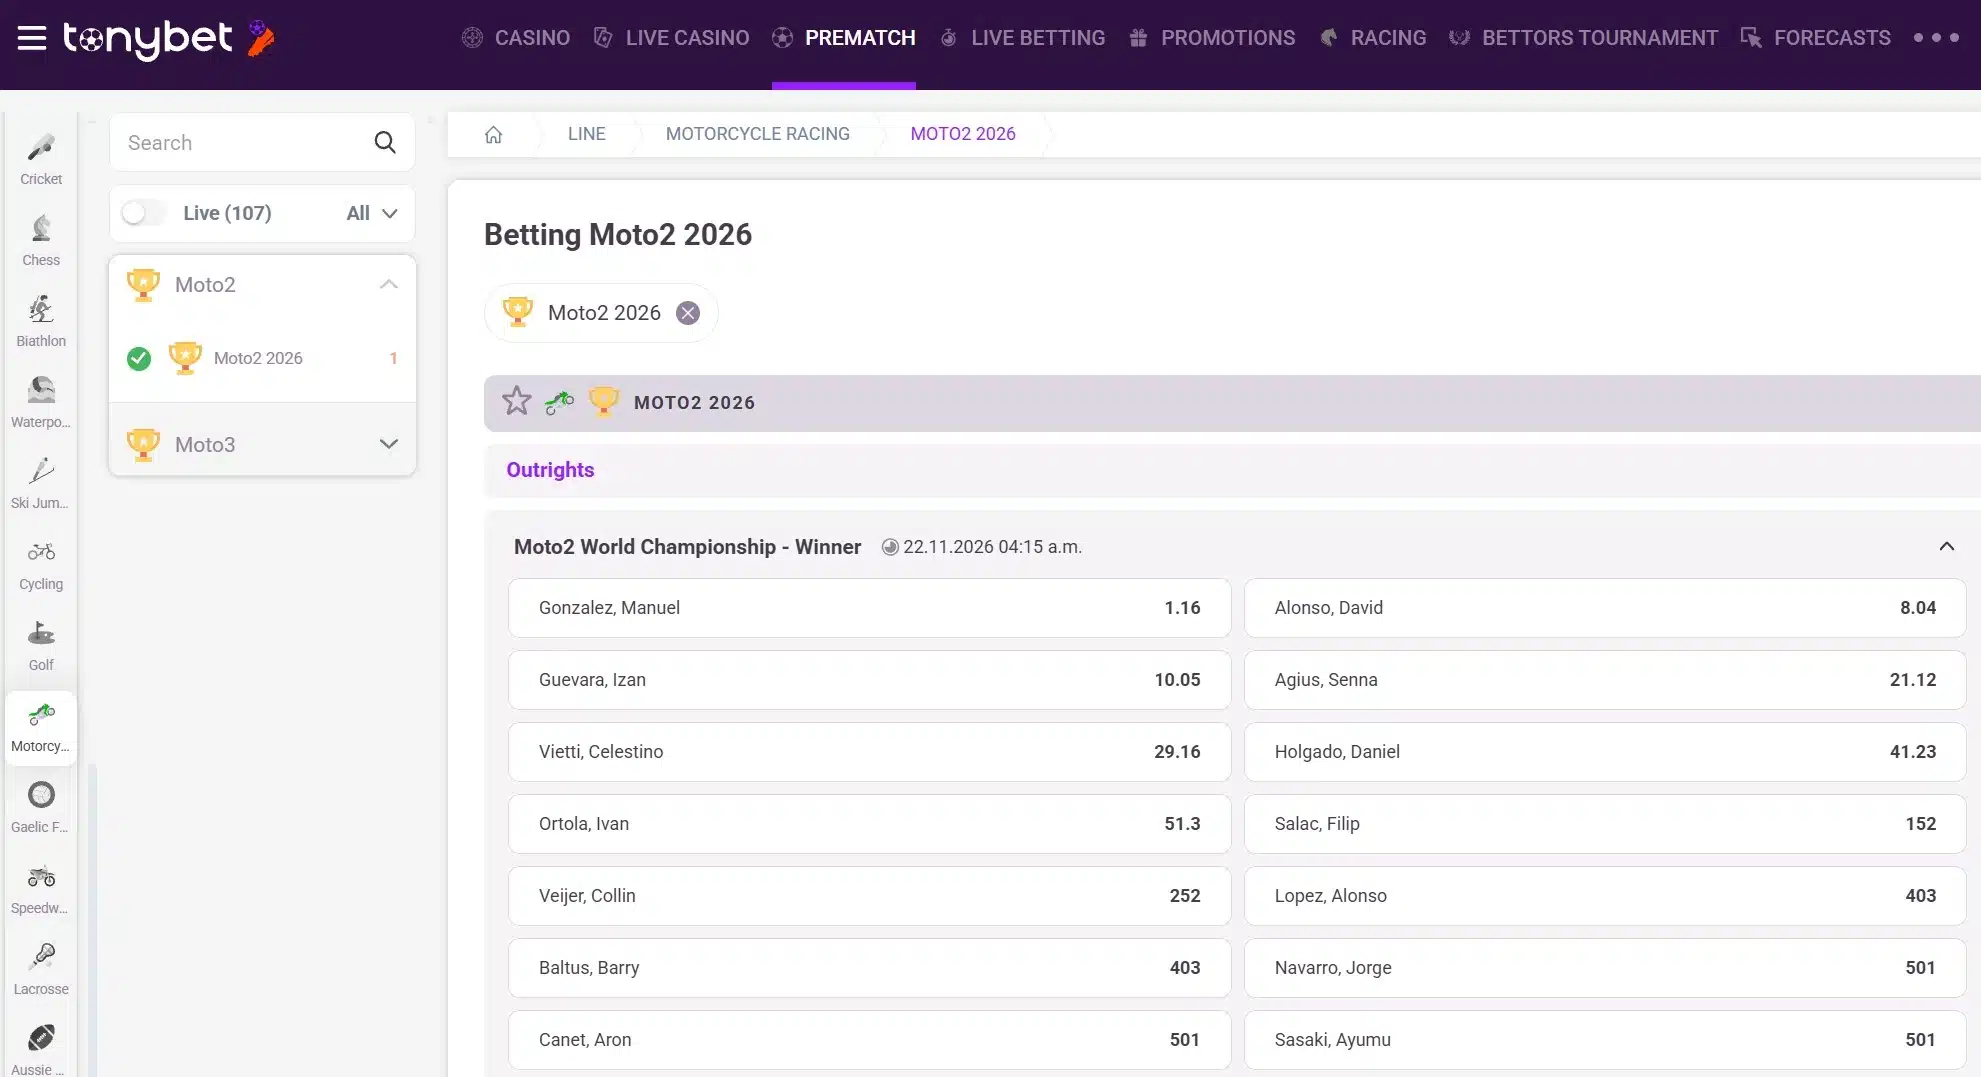Bet on Ortola, Ivan at 51.3

(869, 824)
